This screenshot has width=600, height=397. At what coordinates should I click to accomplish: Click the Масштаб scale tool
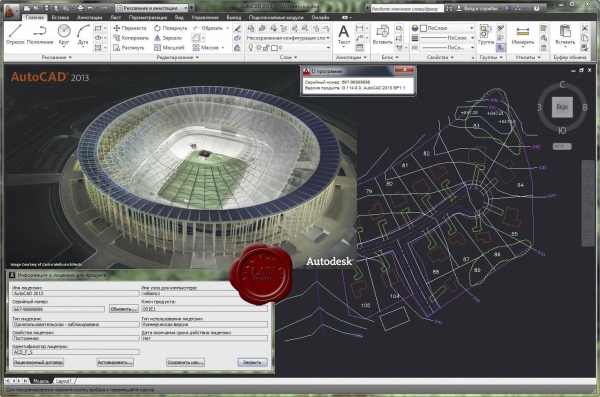coord(169,48)
